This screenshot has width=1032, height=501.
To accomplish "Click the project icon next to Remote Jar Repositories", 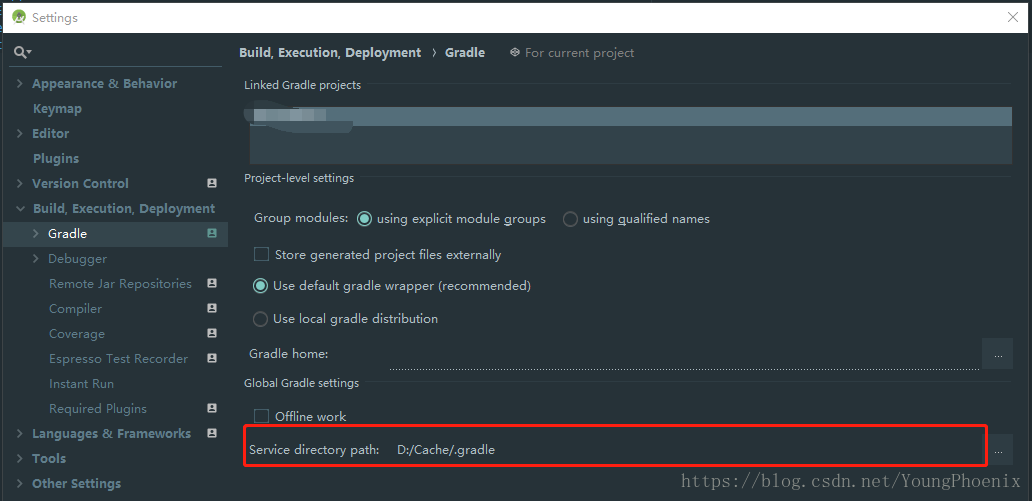I will [212, 283].
